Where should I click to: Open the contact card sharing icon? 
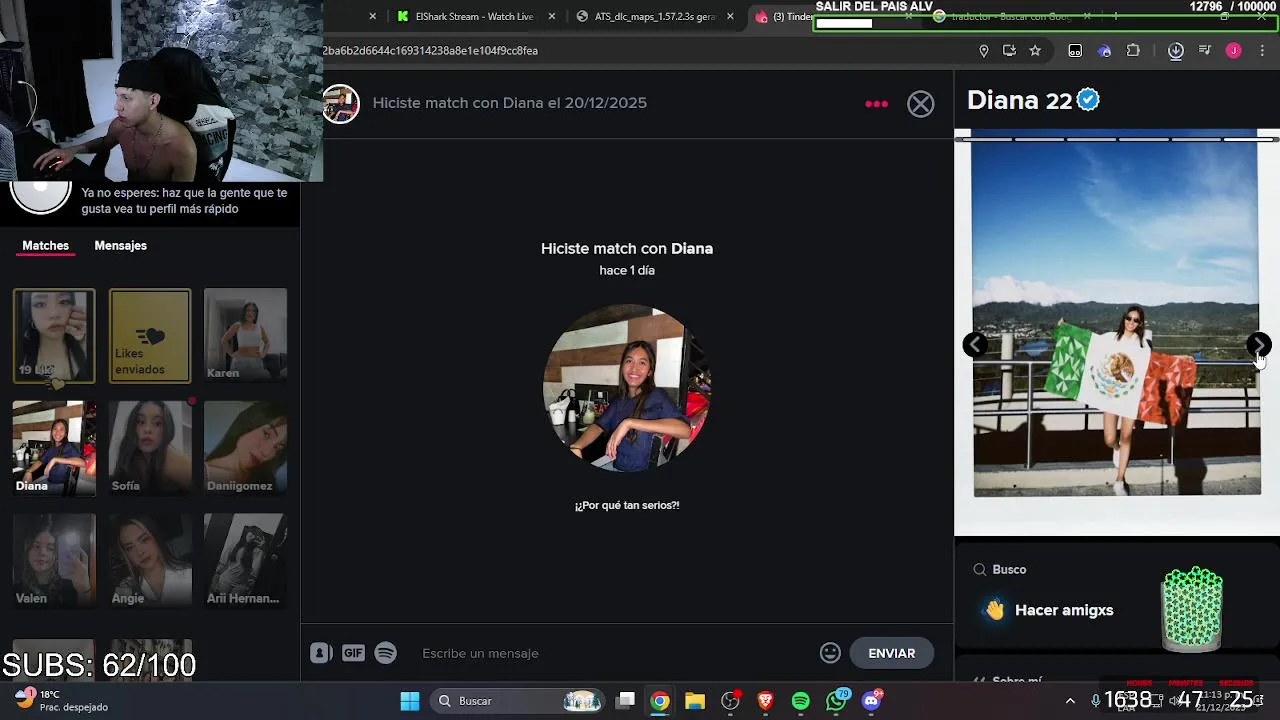point(321,653)
